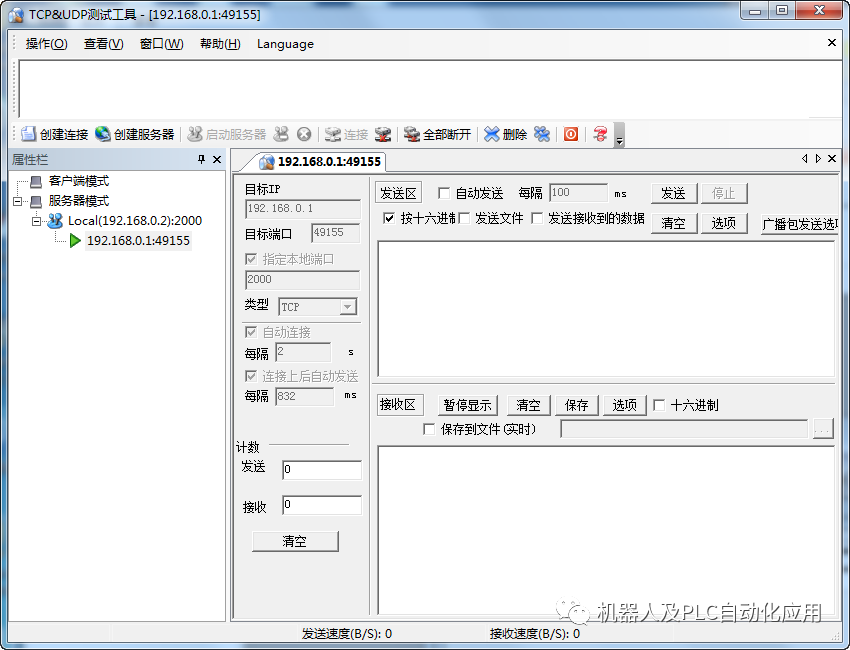Screen dimensions: 850x650
Task: Click the 暂停显示 button
Action: click(x=467, y=406)
